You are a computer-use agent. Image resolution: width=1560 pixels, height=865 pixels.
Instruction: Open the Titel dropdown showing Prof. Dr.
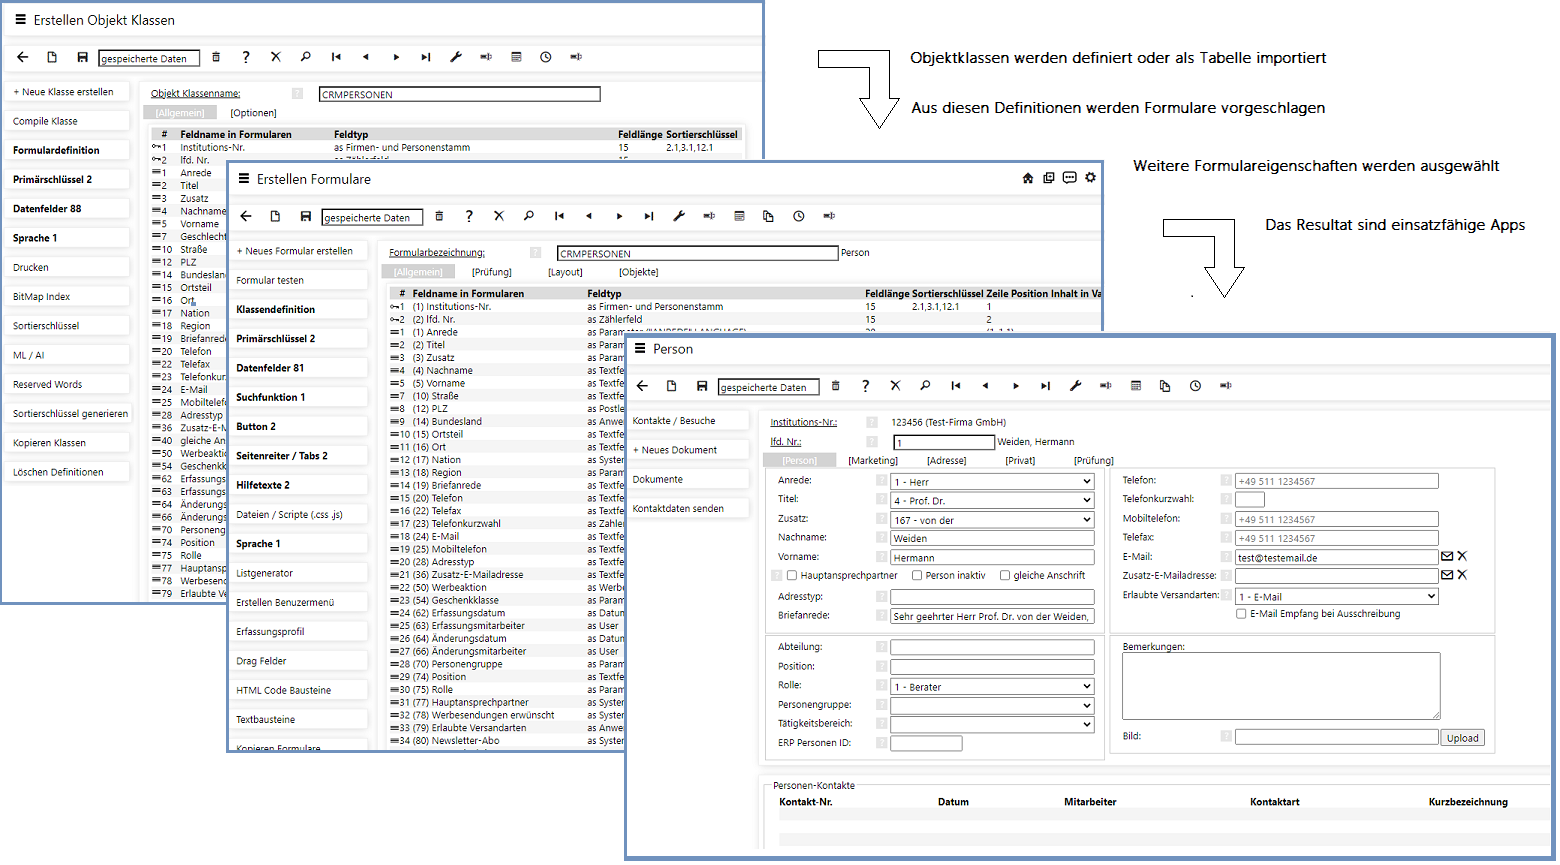click(x=992, y=501)
